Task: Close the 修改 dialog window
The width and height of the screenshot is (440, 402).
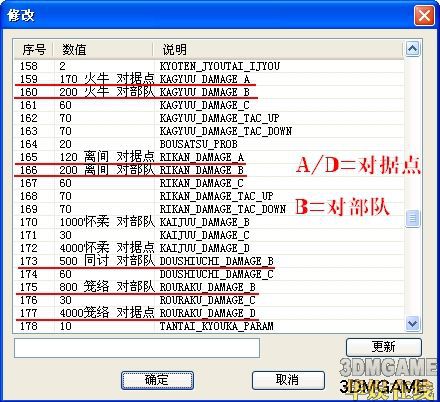Action: pos(424,15)
